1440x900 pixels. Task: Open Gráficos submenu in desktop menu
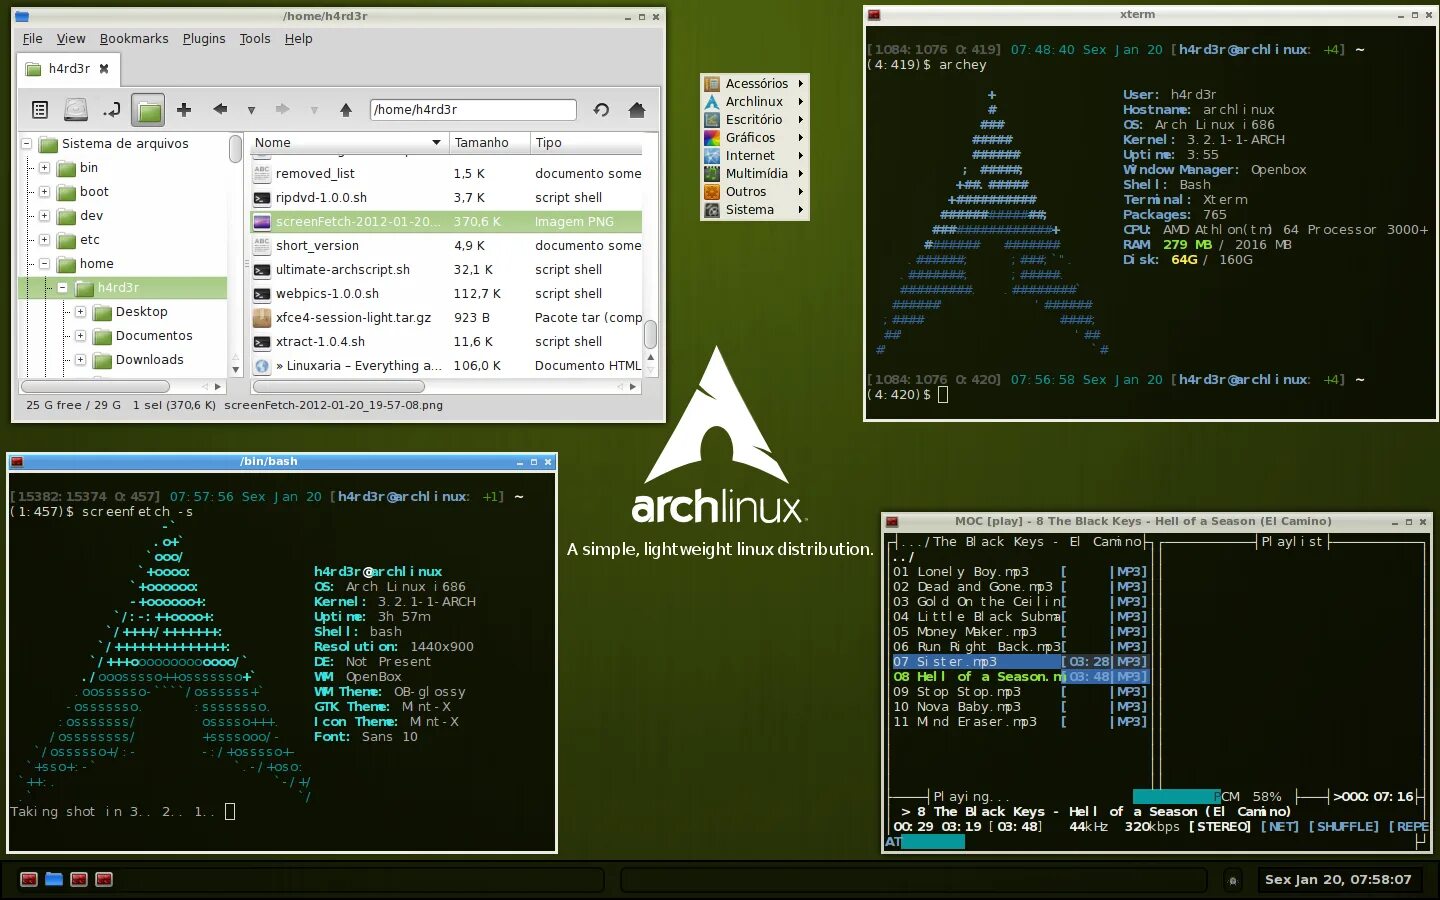[755, 138]
